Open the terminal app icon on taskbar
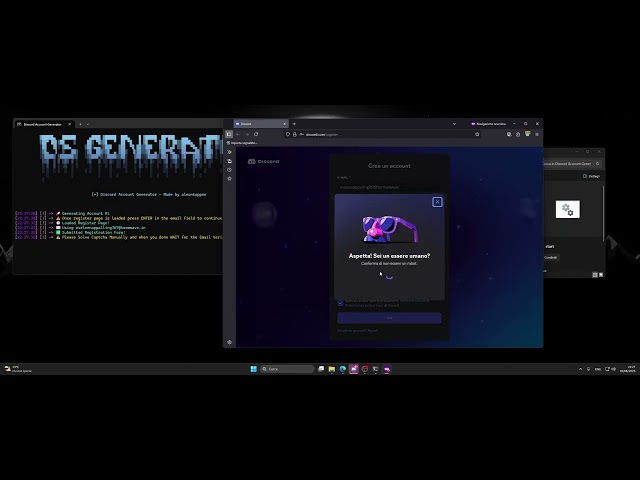The image size is (640, 480). (376, 369)
